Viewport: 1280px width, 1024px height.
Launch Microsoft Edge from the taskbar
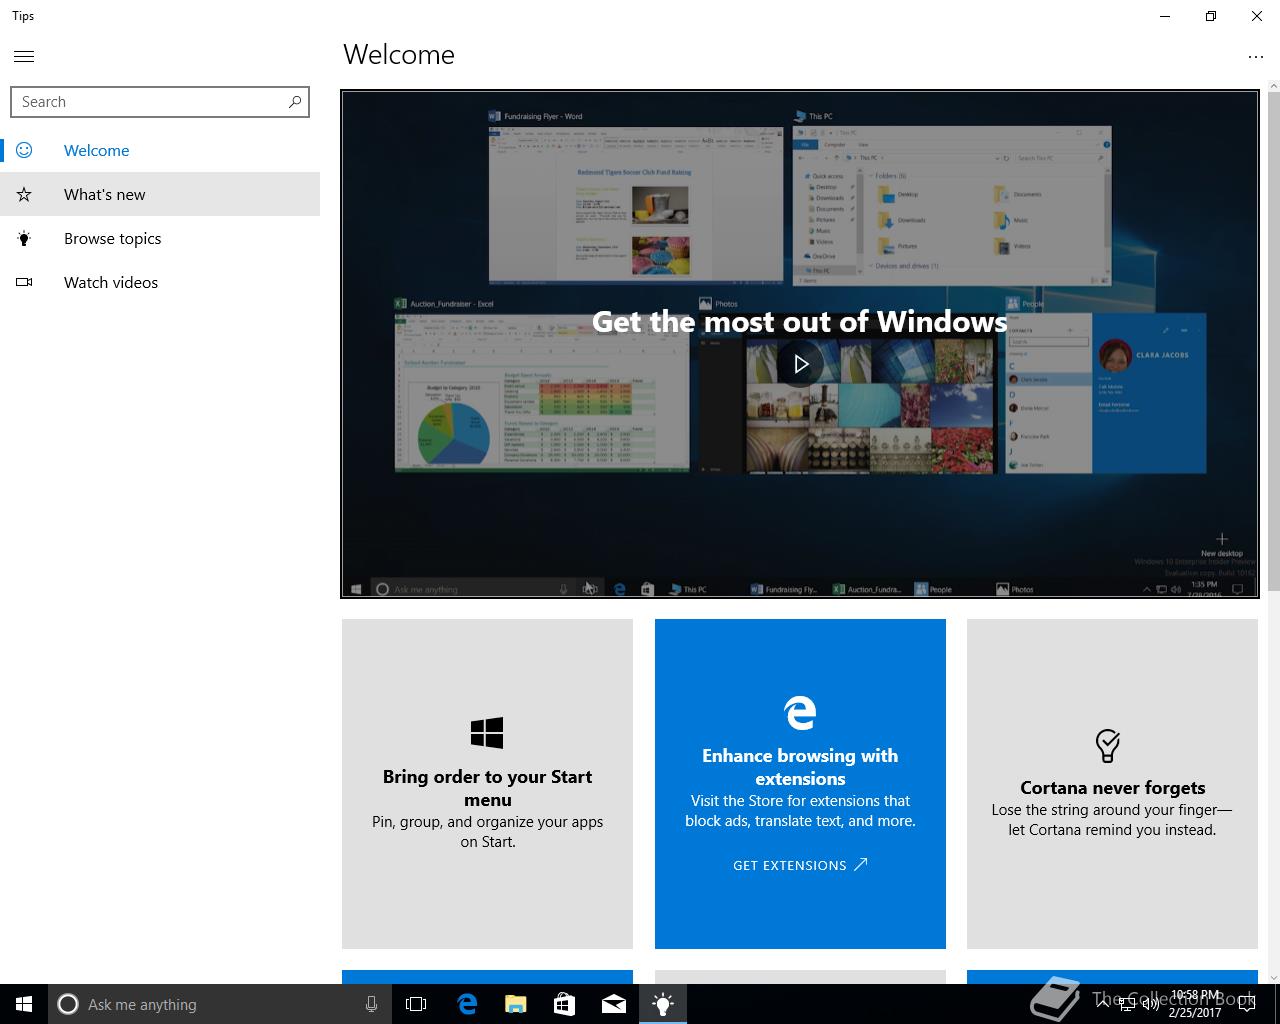click(466, 1004)
